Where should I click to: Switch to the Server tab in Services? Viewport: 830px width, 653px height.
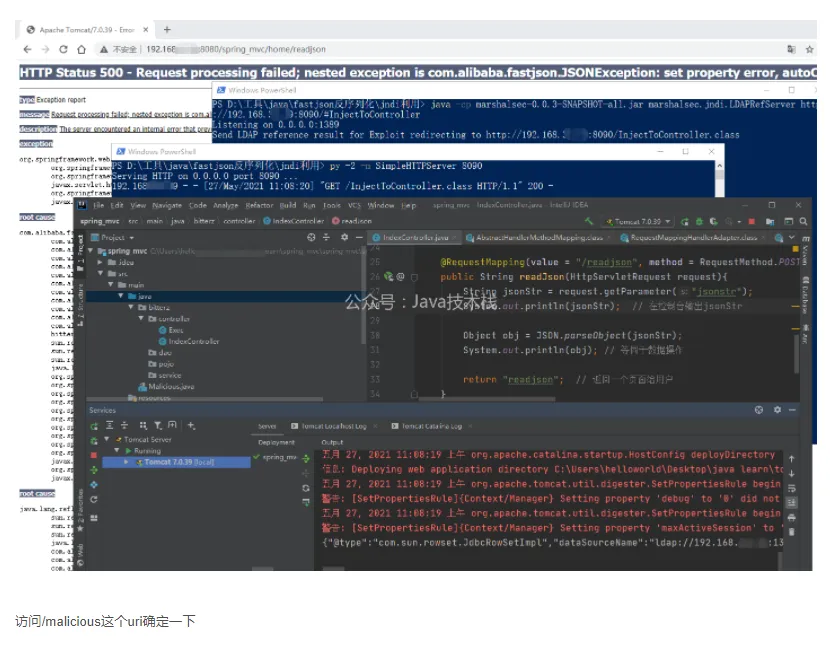coord(267,426)
